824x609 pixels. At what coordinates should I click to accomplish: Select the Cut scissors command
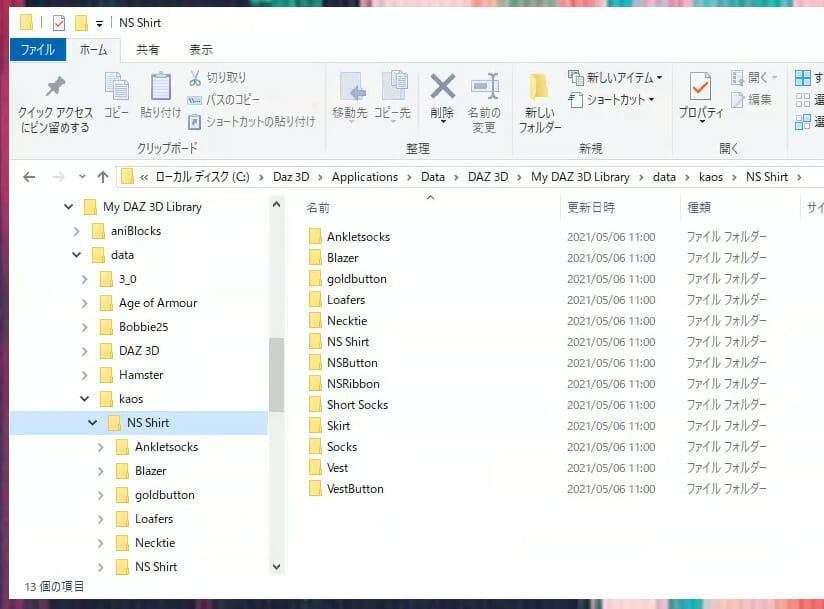tap(217, 78)
